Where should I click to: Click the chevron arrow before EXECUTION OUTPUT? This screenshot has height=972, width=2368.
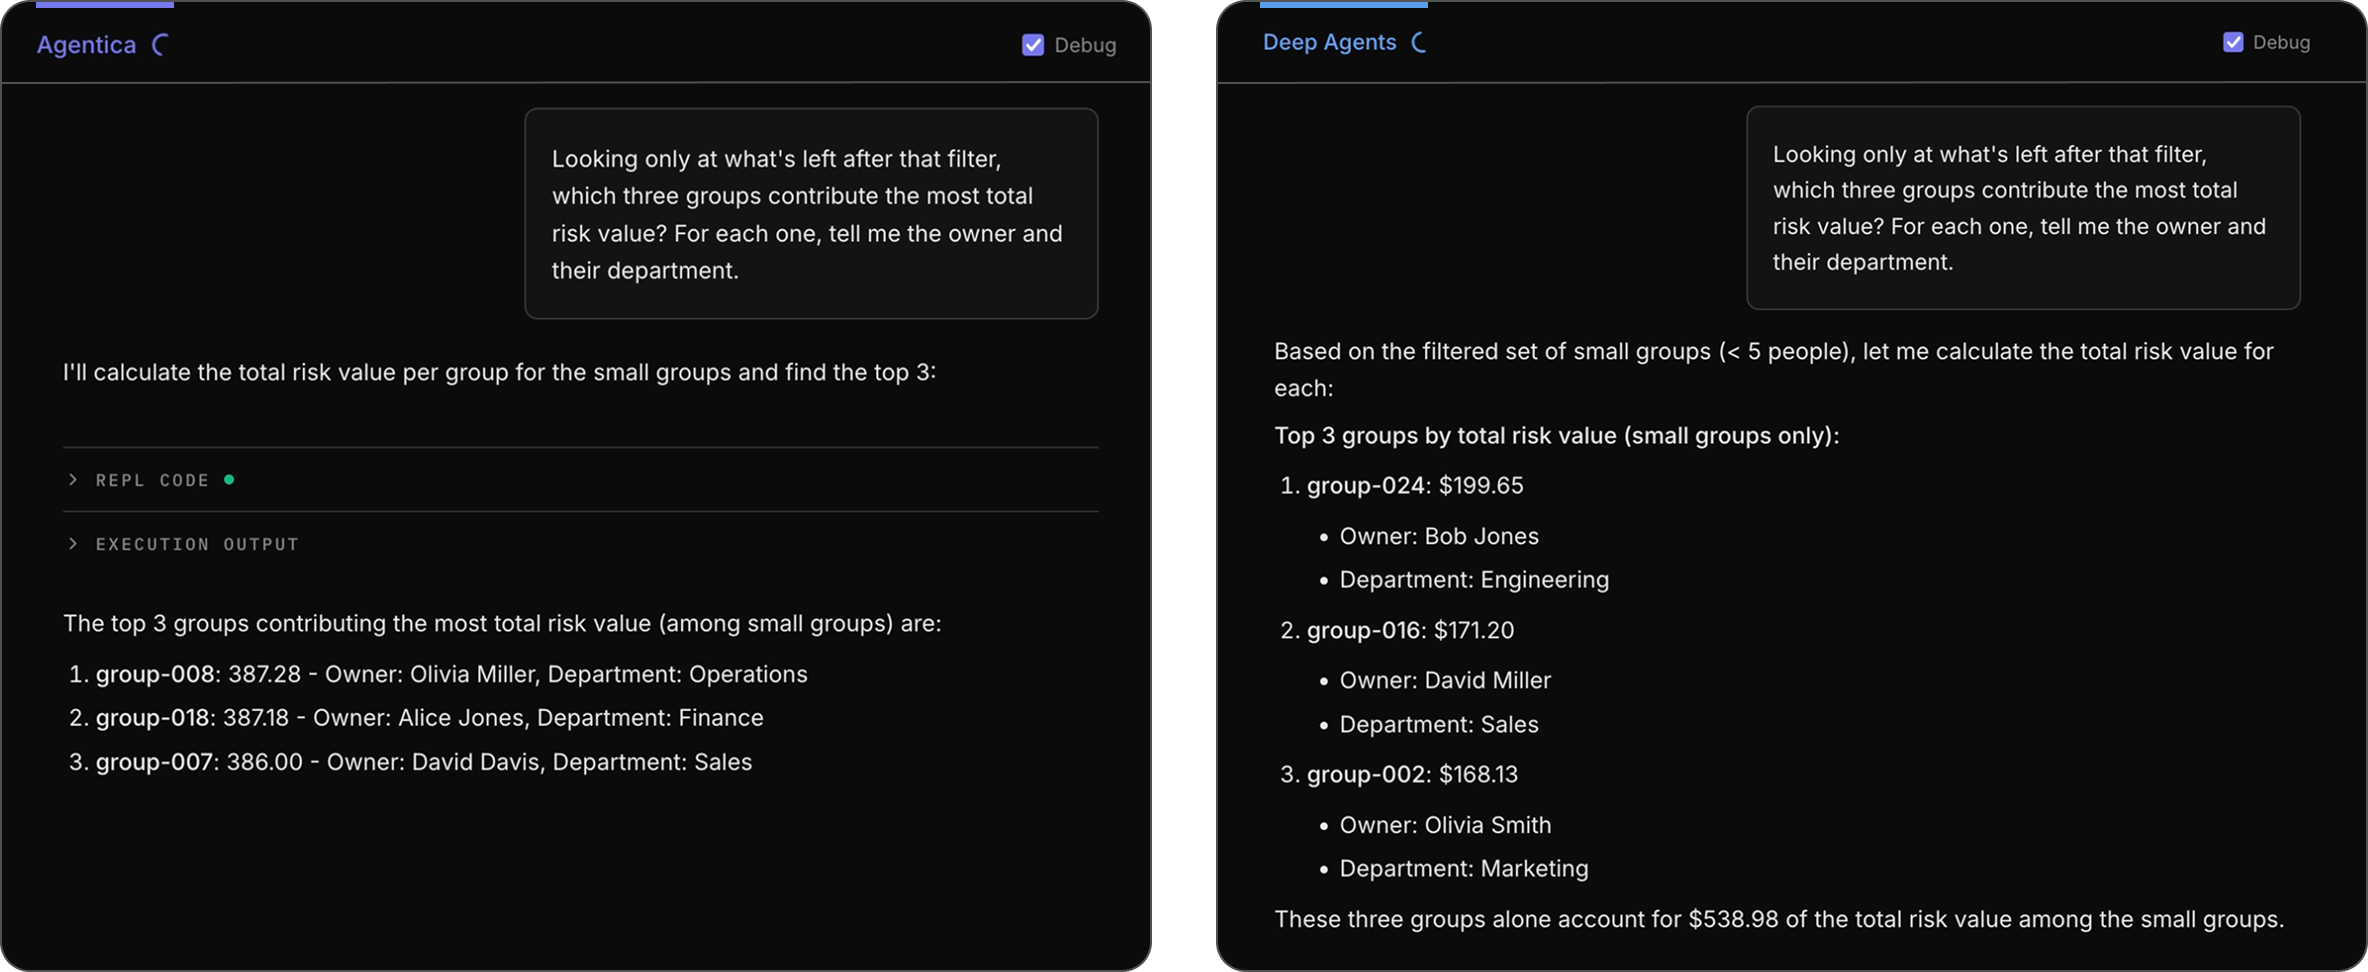tap(73, 544)
